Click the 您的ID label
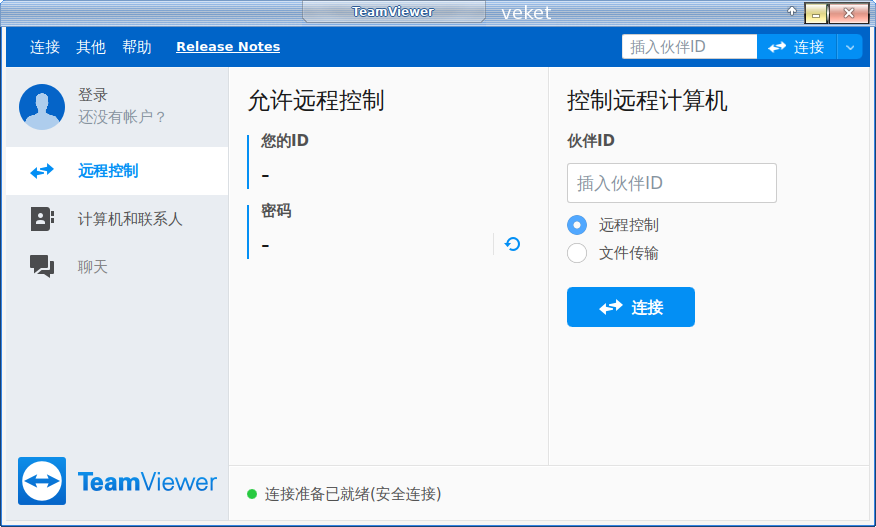This screenshot has height=527, width=876. 284,141
